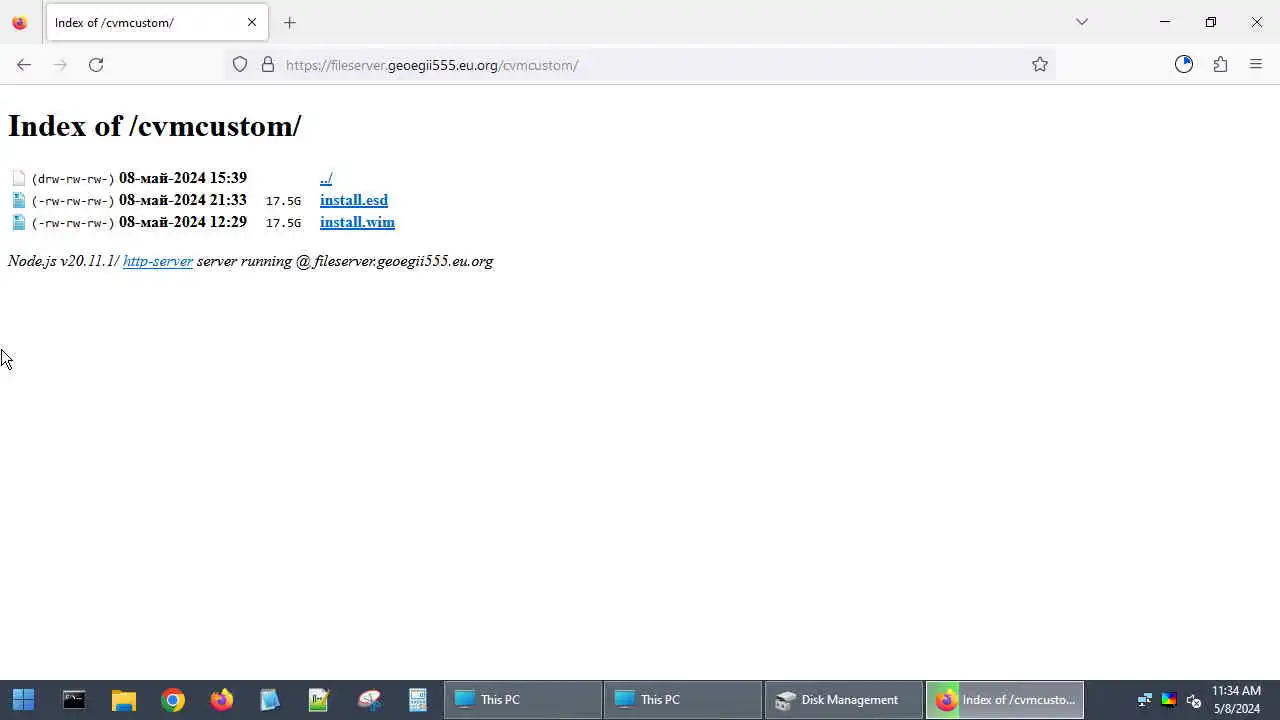The image size is (1280, 720).
Task: Click the muted volume tray icon
Action: coord(1194,700)
